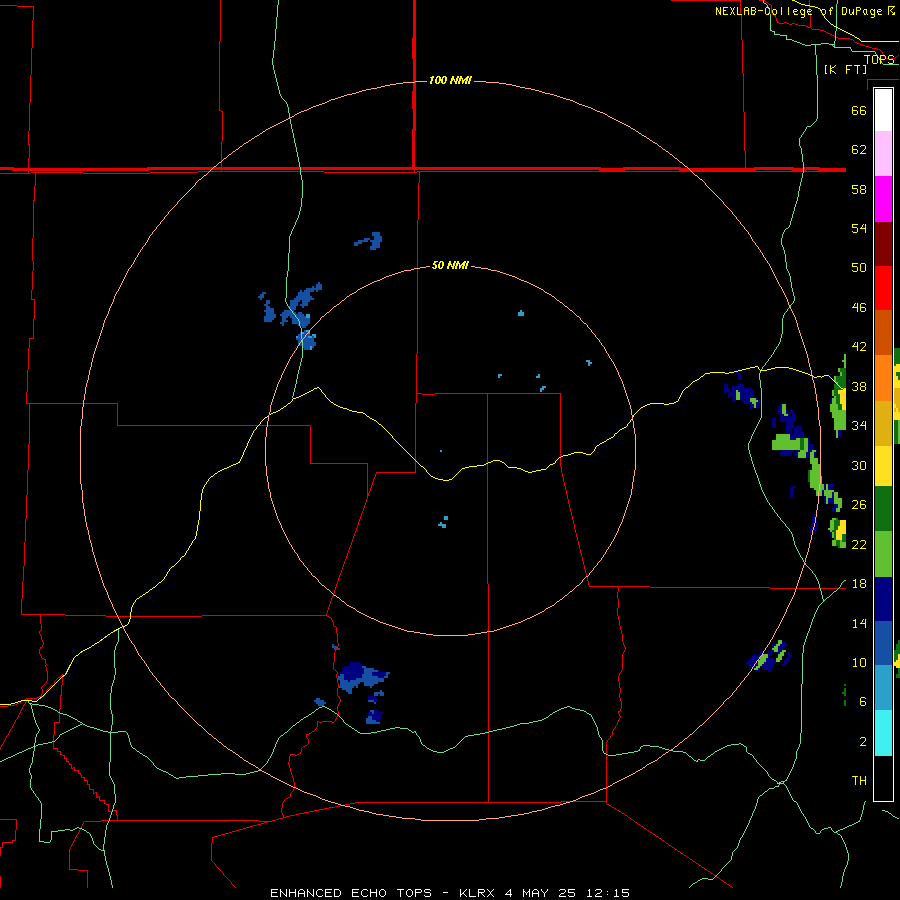This screenshot has height=900, width=900.
Task: Click the K FT units label
Action: (845, 69)
